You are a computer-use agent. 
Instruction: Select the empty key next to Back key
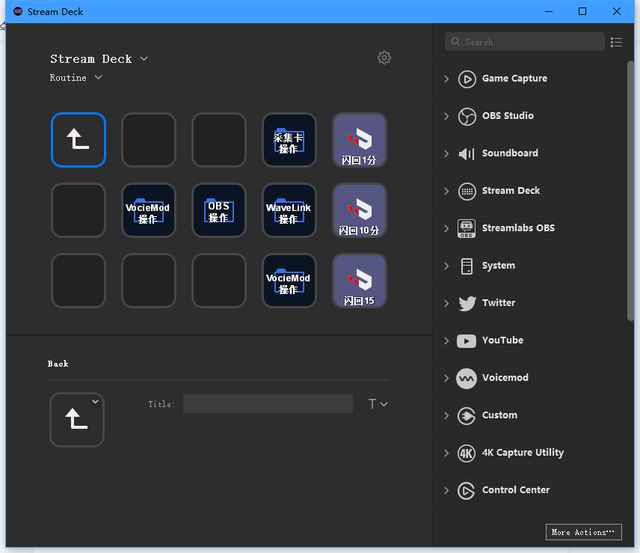(149, 140)
